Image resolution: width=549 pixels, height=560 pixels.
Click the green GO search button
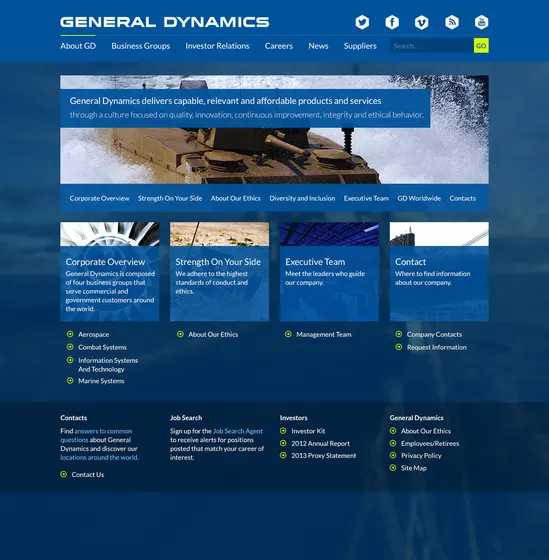[481, 46]
